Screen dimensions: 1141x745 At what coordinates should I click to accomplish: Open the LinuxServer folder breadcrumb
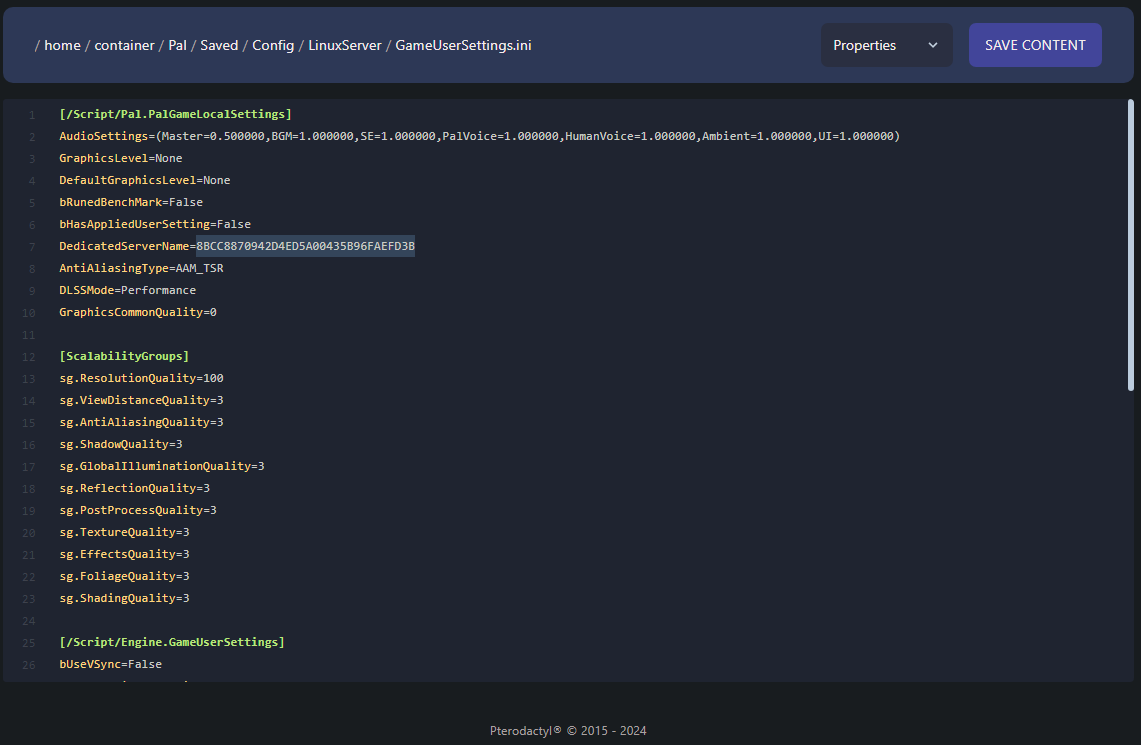[x=345, y=45]
